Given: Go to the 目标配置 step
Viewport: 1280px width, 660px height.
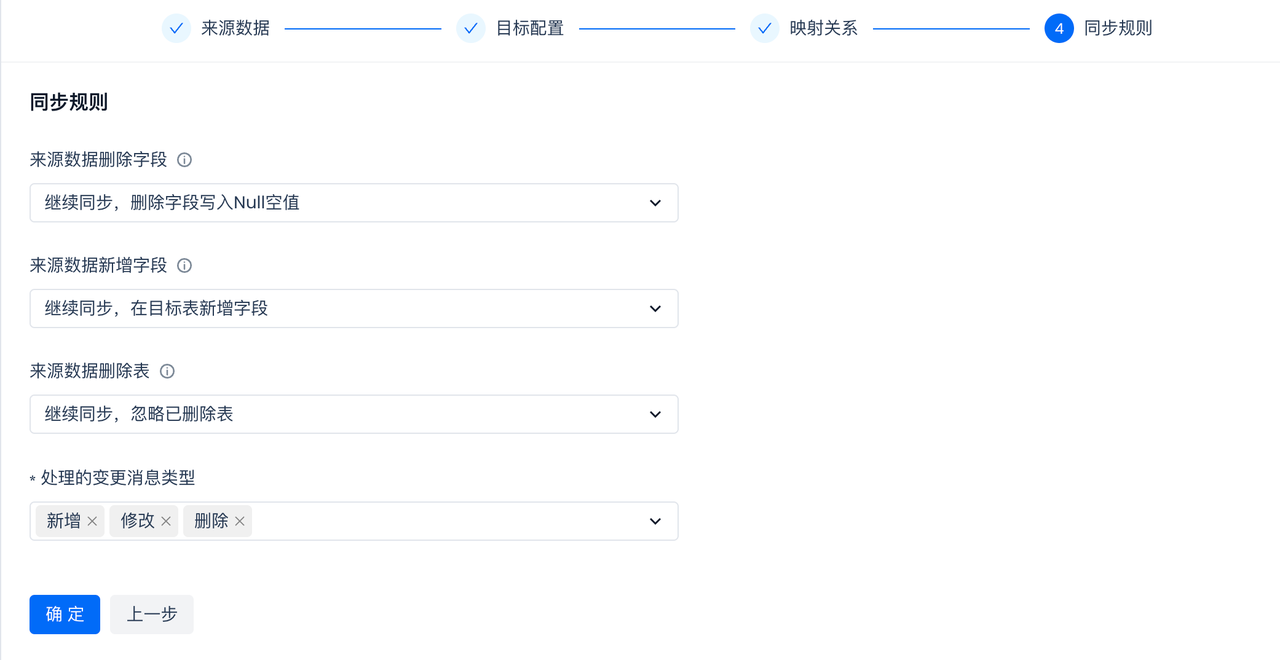Looking at the screenshot, I should 530,28.
